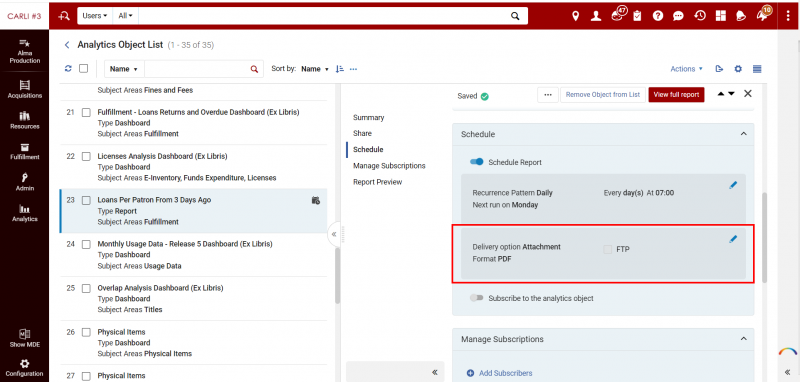
Task: Go back using the arrow beside Analytics Object List
Action: pyautogui.click(x=67, y=45)
